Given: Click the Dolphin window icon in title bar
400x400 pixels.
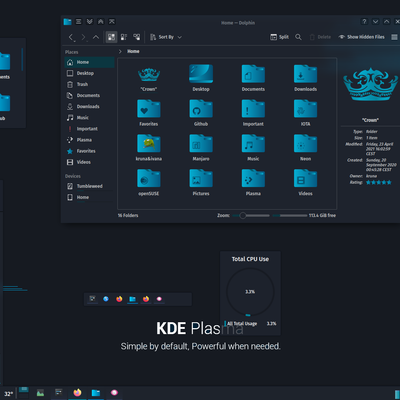Looking at the screenshot, I should coord(67,22).
